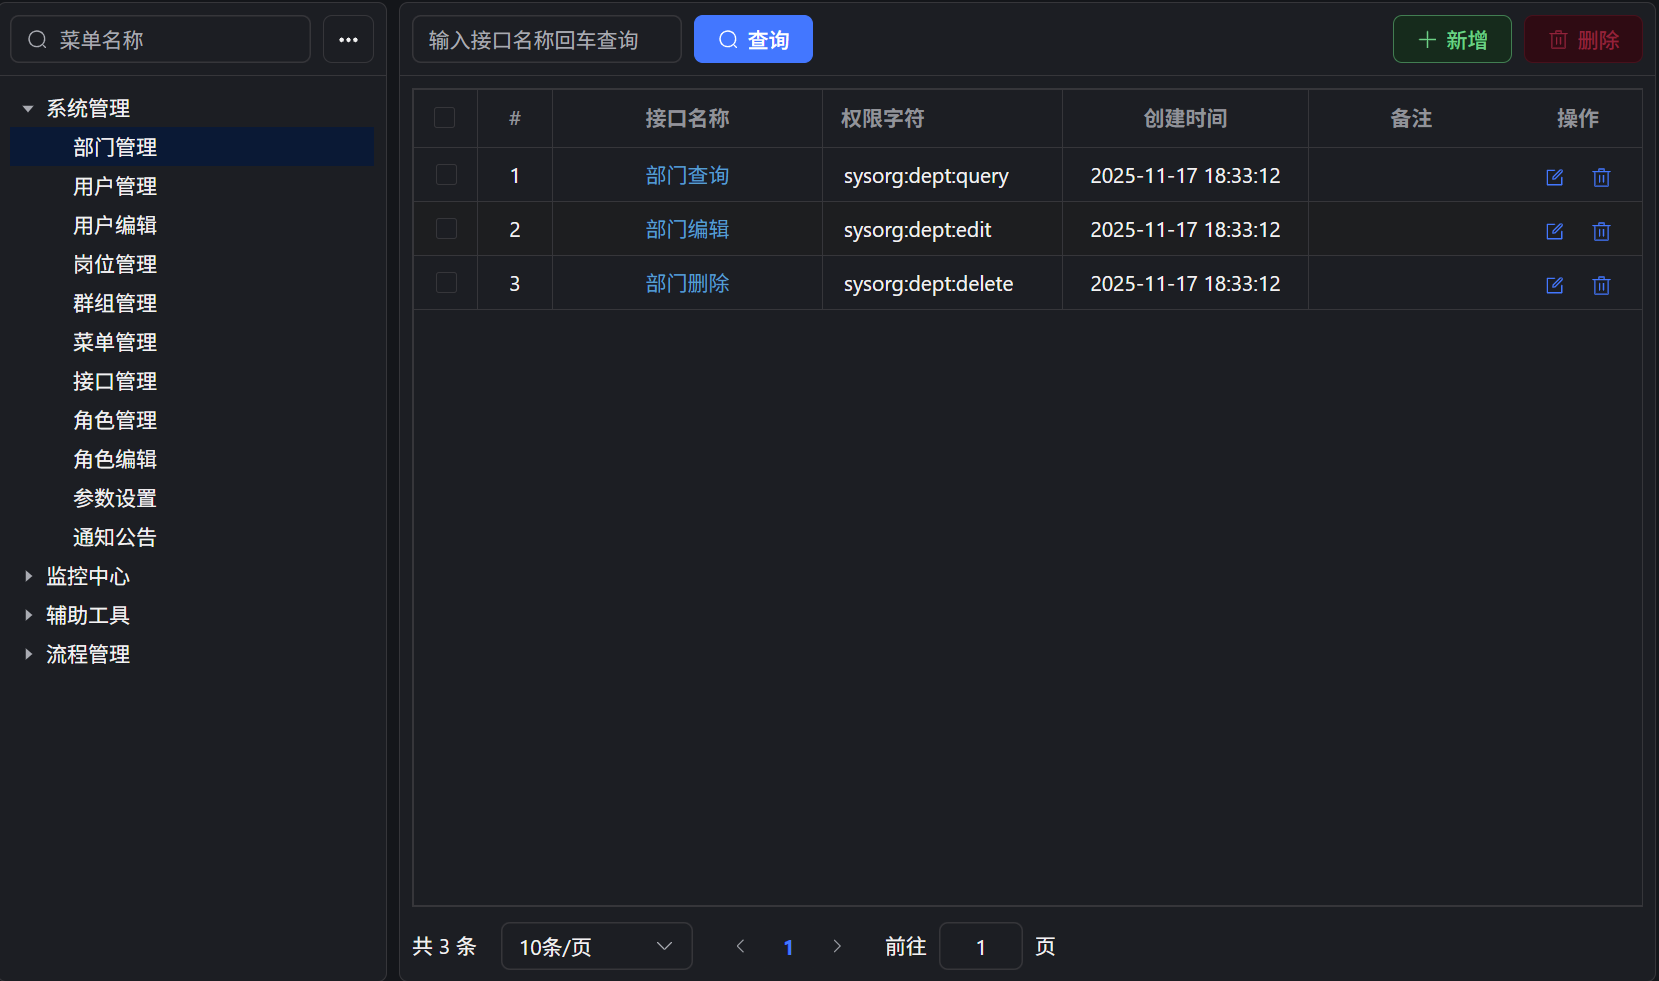Click delete trash icon for 部门查询 row
This screenshot has width=1659, height=981.
point(1601,177)
